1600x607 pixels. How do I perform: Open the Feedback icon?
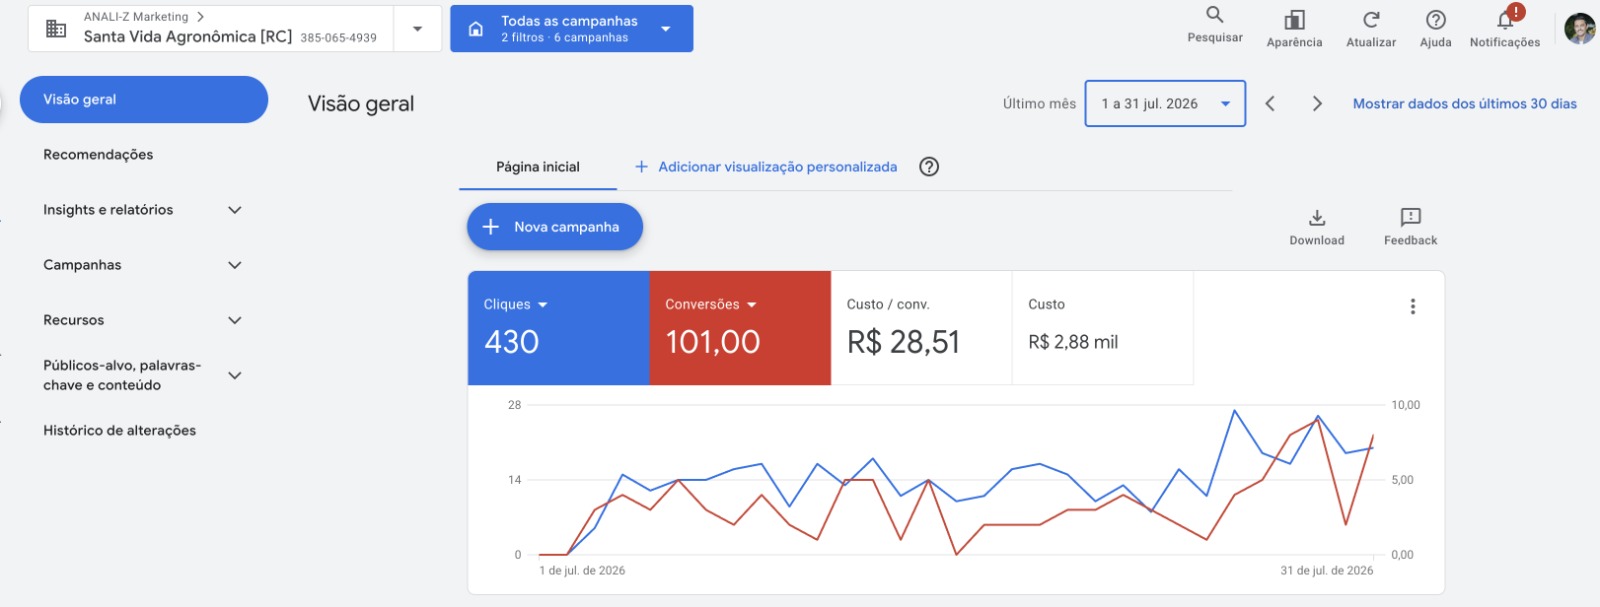pyautogui.click(x=1410, y=217)
